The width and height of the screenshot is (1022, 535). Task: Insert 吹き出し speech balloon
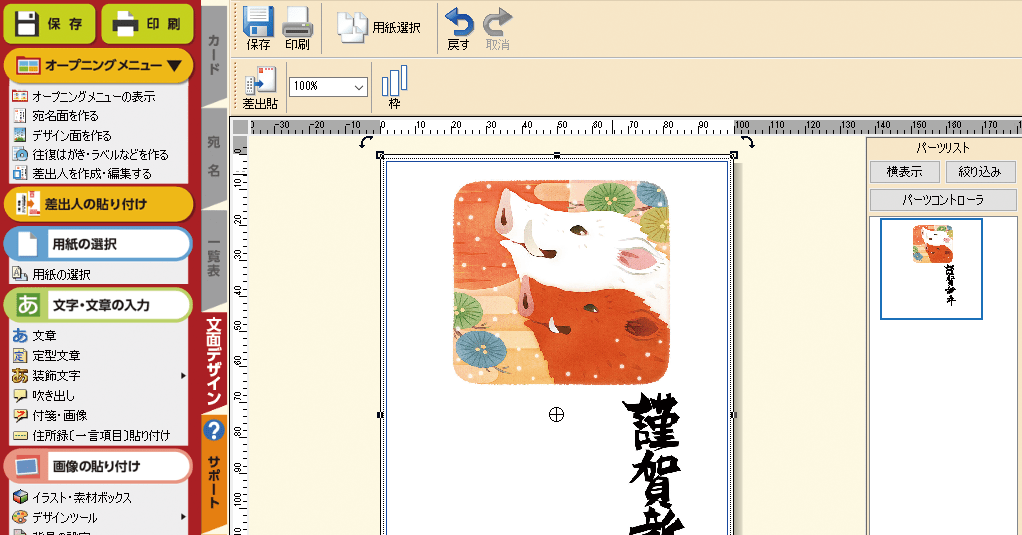click(53, 396)
